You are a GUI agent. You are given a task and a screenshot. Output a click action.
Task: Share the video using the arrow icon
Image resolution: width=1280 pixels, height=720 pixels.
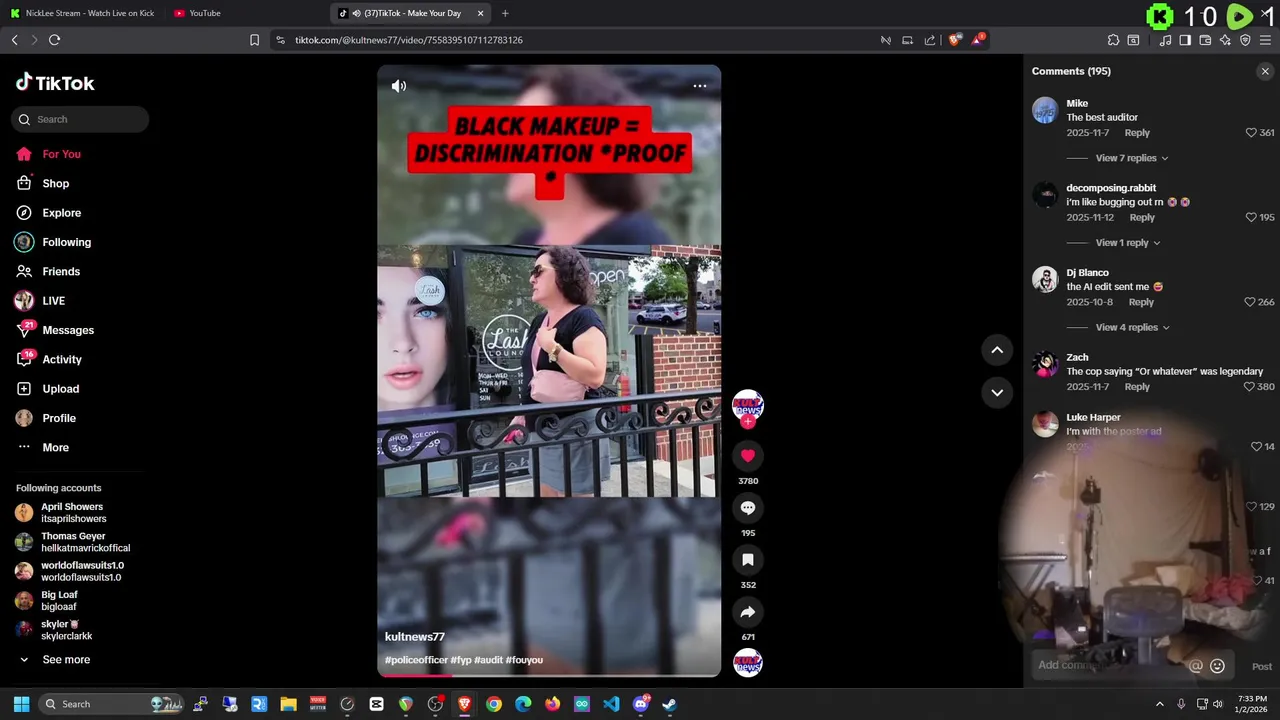(747, 612)
